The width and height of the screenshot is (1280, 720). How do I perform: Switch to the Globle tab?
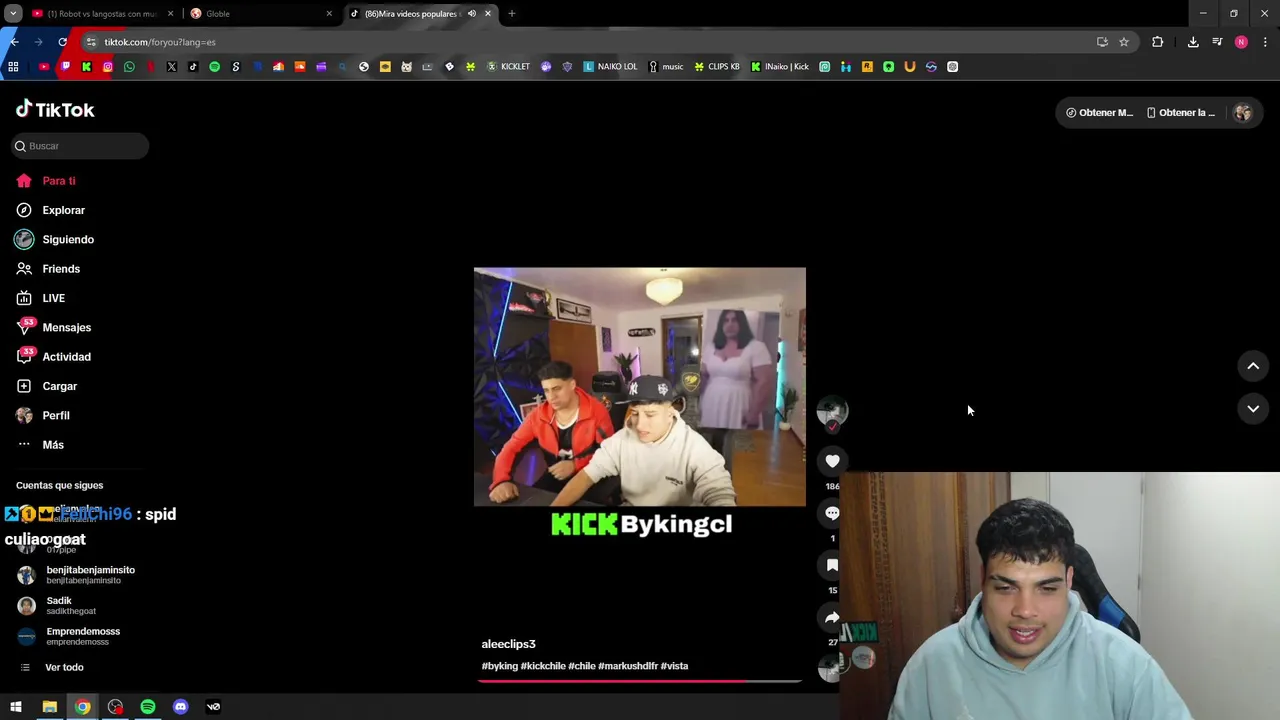click(x=262, y=14)
